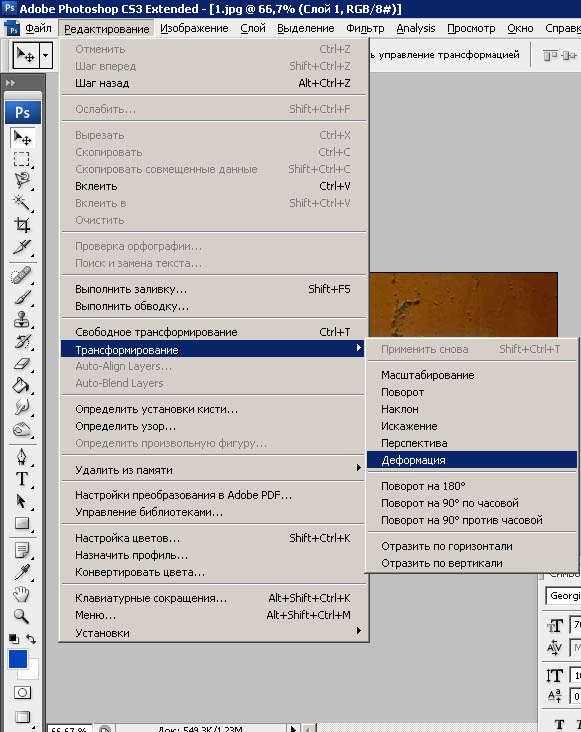Open the Изображение menu

(194, 28)
